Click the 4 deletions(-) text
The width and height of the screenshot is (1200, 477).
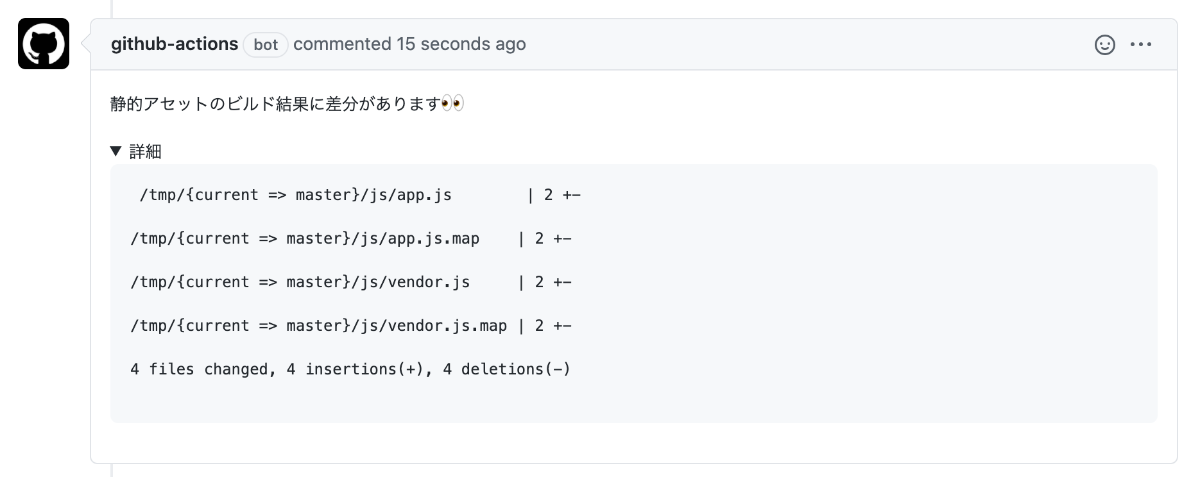click(506, 370)
